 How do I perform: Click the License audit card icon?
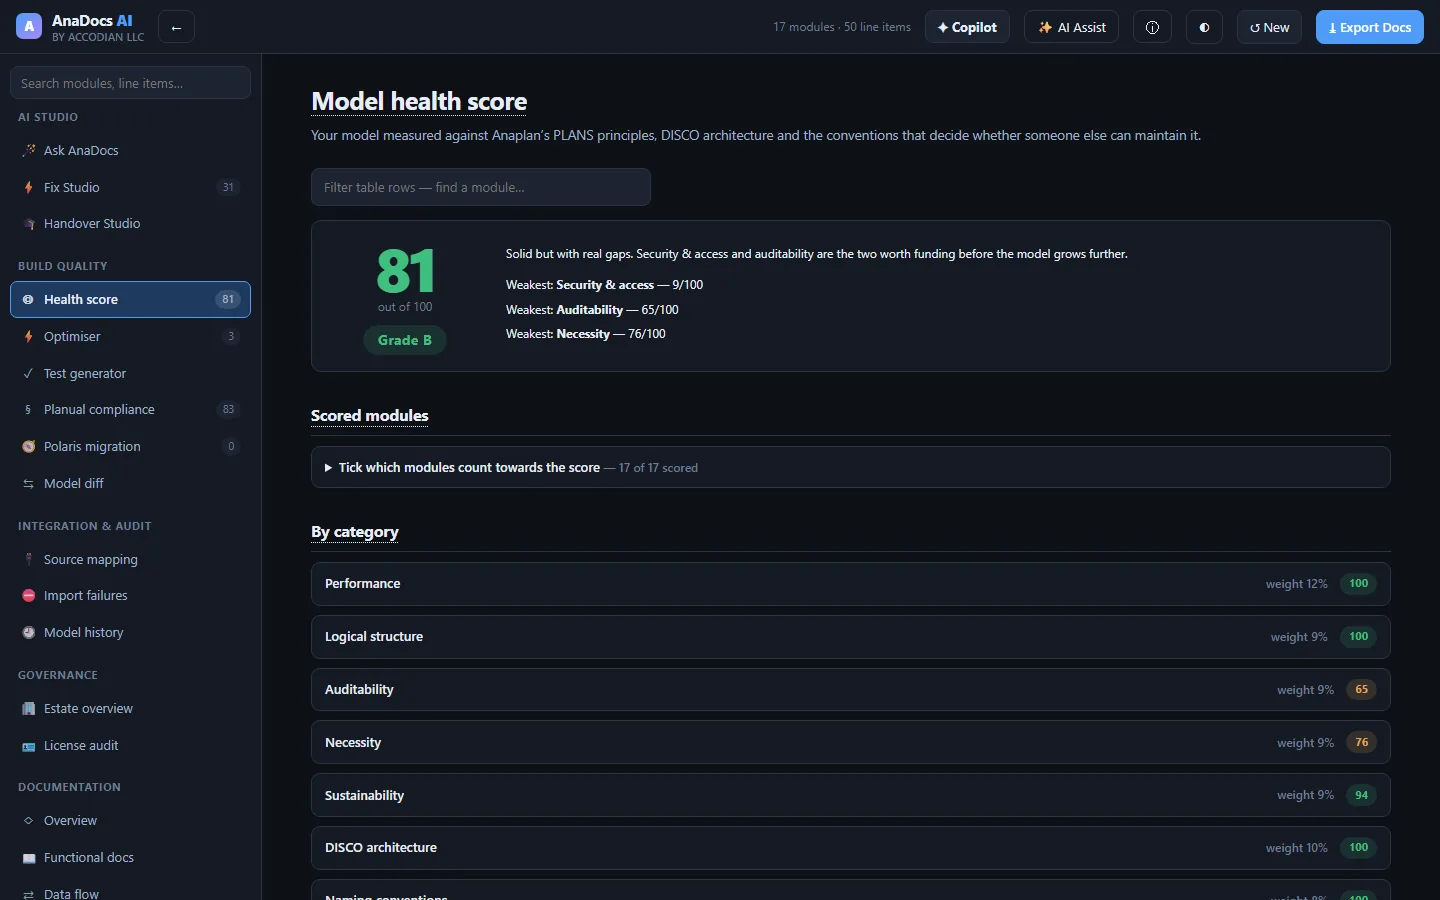[x=29, y=746]
